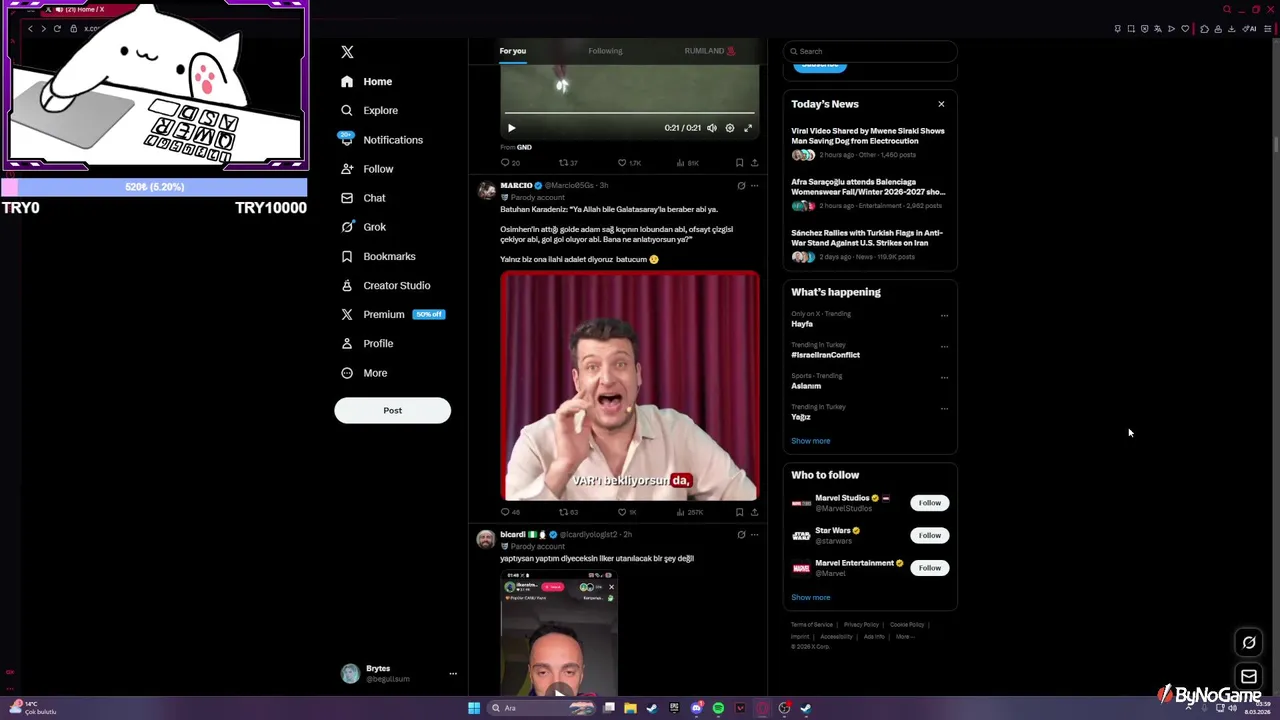This screenshot has height=720, width=1280.
Task: Click the Grok icon on MARCIO post
Action: tap(741, 186)
